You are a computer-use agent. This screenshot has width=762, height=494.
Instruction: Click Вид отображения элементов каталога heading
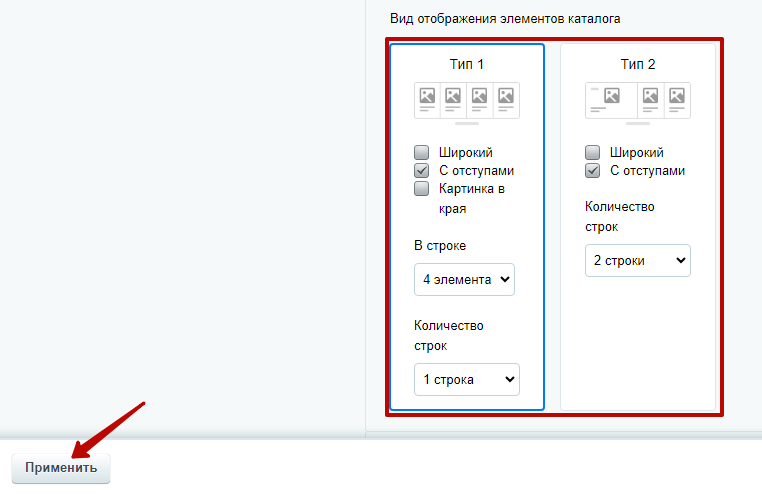505,19
